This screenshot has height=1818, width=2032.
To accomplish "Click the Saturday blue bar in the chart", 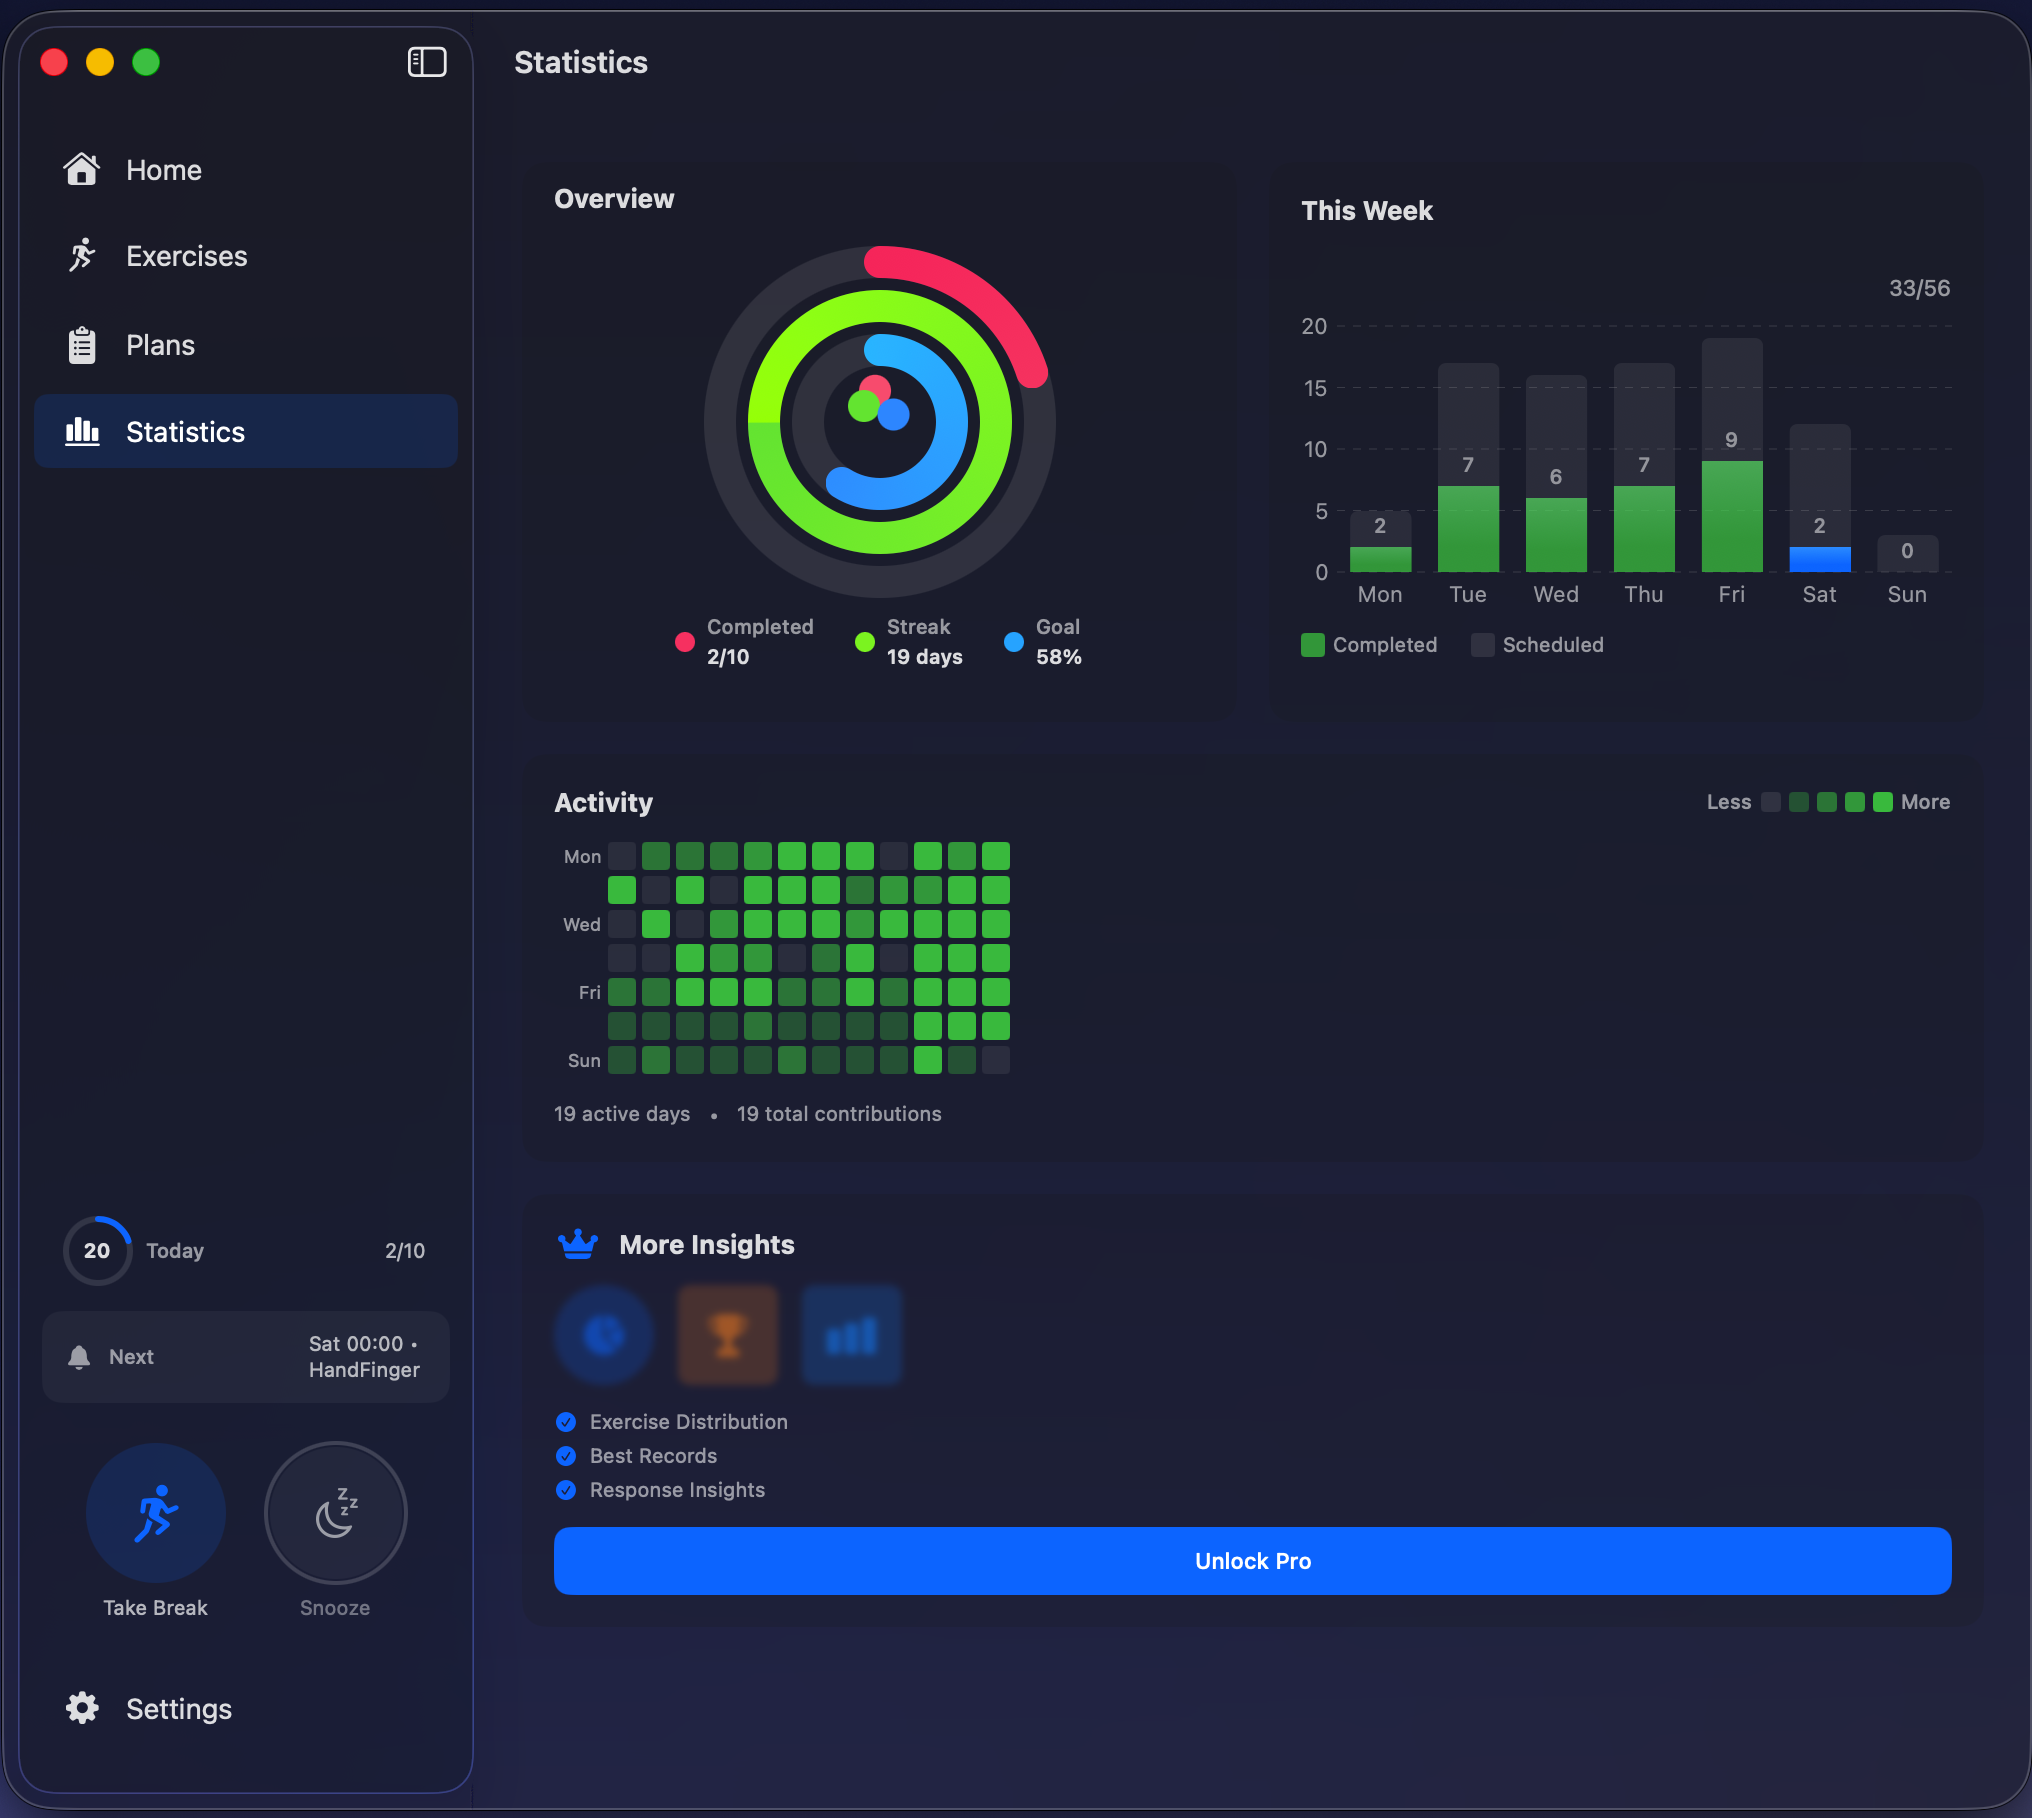I will tap(1819, 559).
